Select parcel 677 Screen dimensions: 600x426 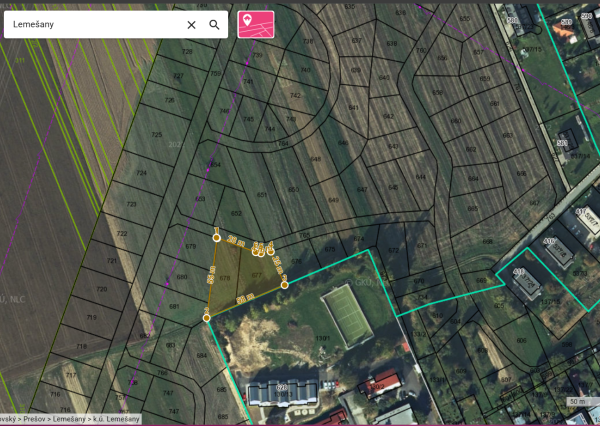pos(257,275)
